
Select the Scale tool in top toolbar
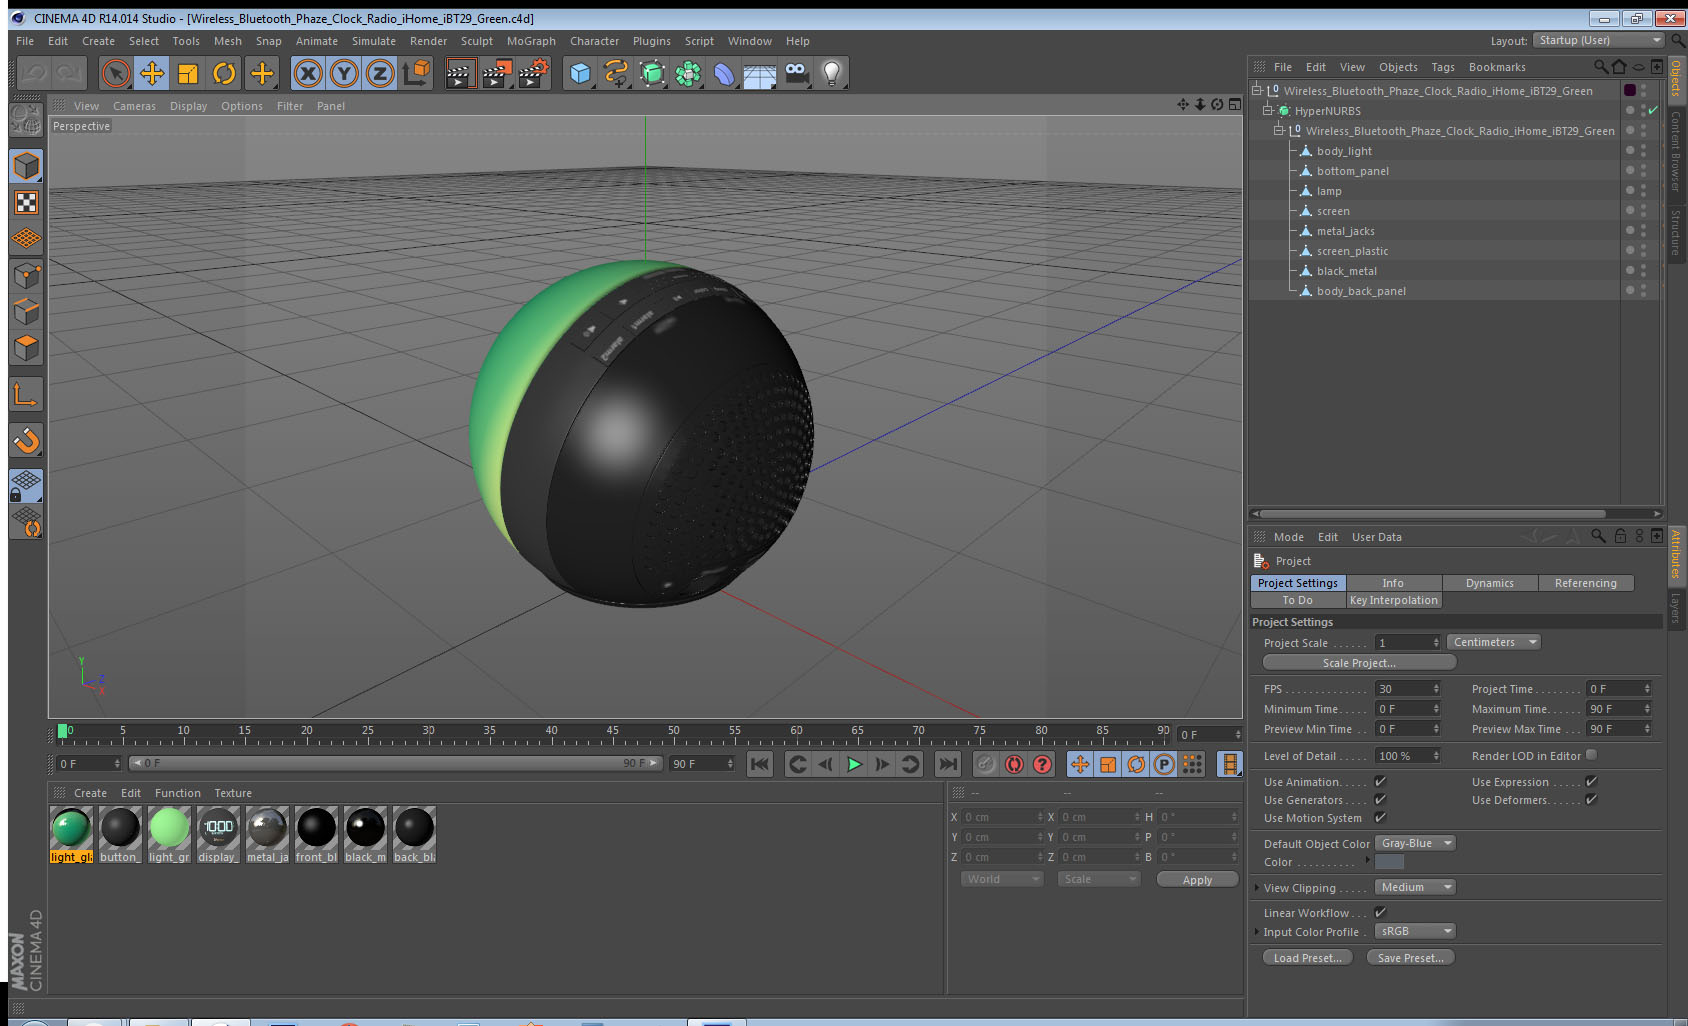[188, 73]
